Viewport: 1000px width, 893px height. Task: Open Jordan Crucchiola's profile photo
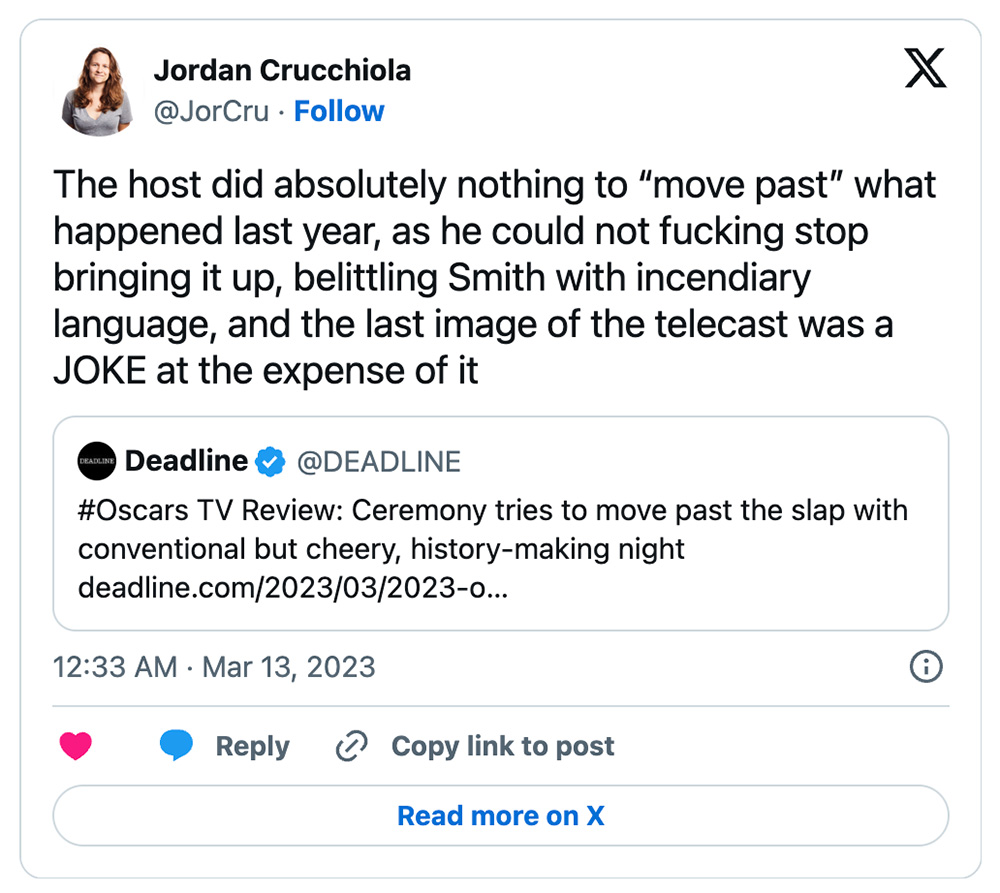tap(97, 91)
